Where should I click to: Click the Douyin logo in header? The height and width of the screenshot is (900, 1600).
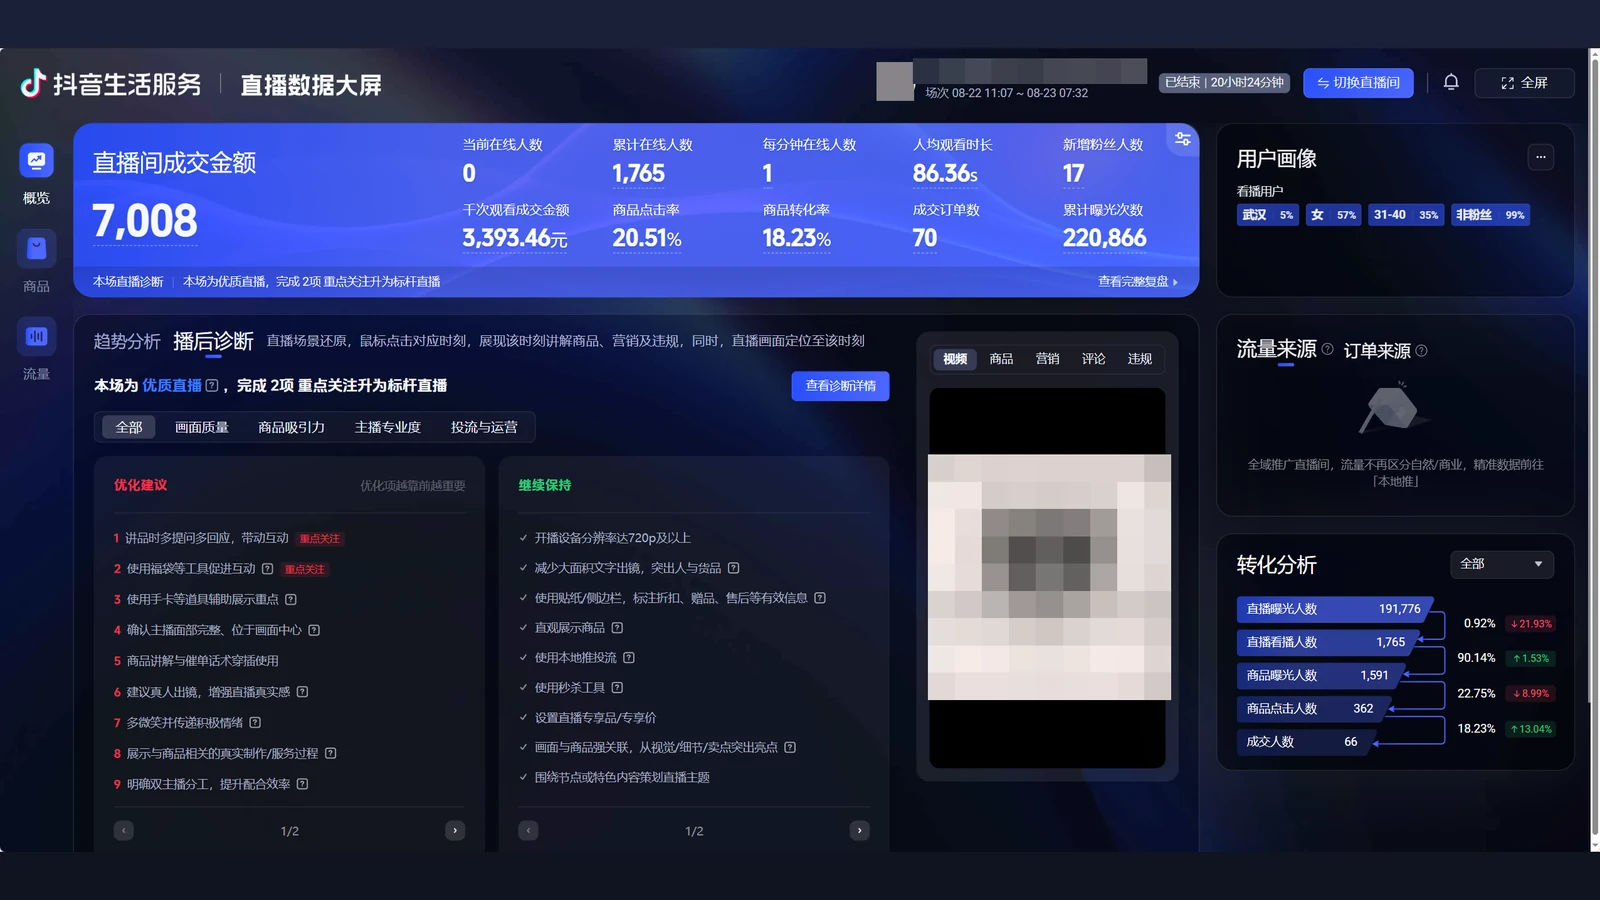coord(33,83)
